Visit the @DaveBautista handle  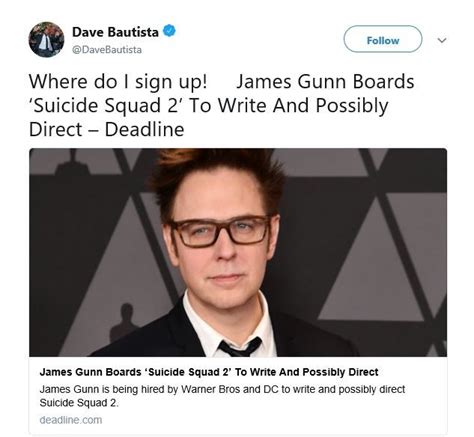point(107,50)
